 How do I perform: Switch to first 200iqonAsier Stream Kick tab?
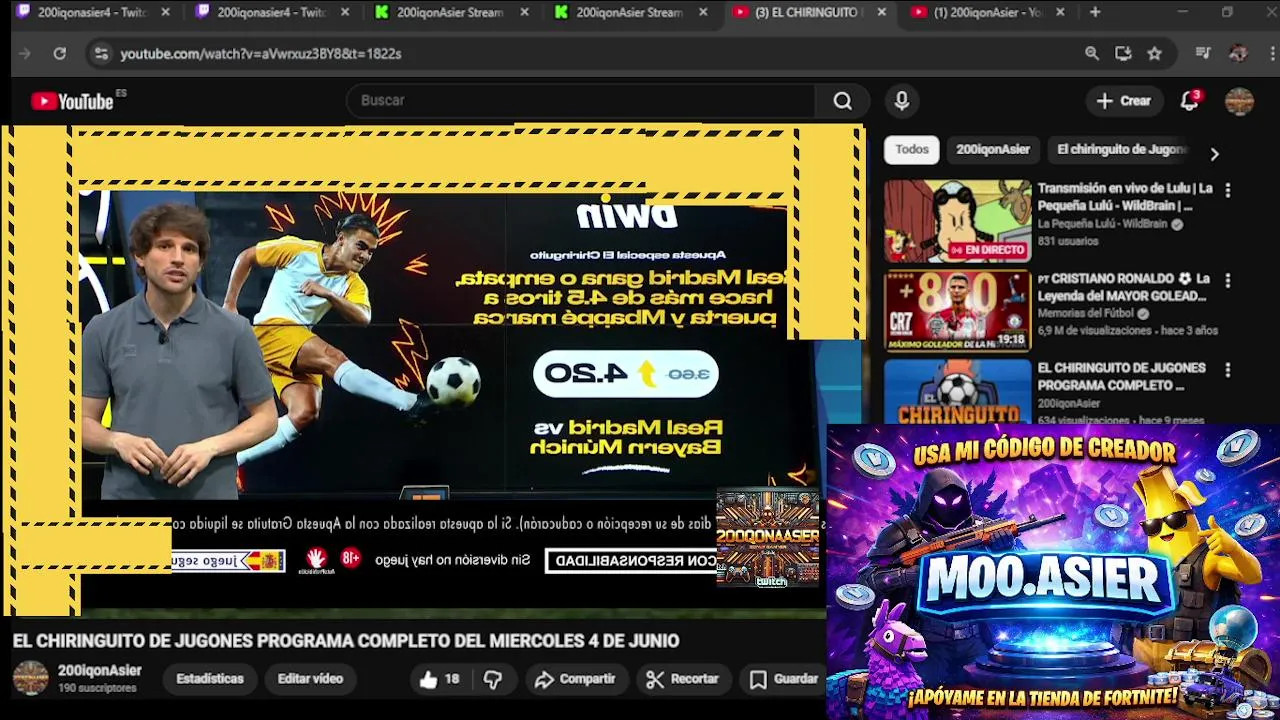click(452, 12)
